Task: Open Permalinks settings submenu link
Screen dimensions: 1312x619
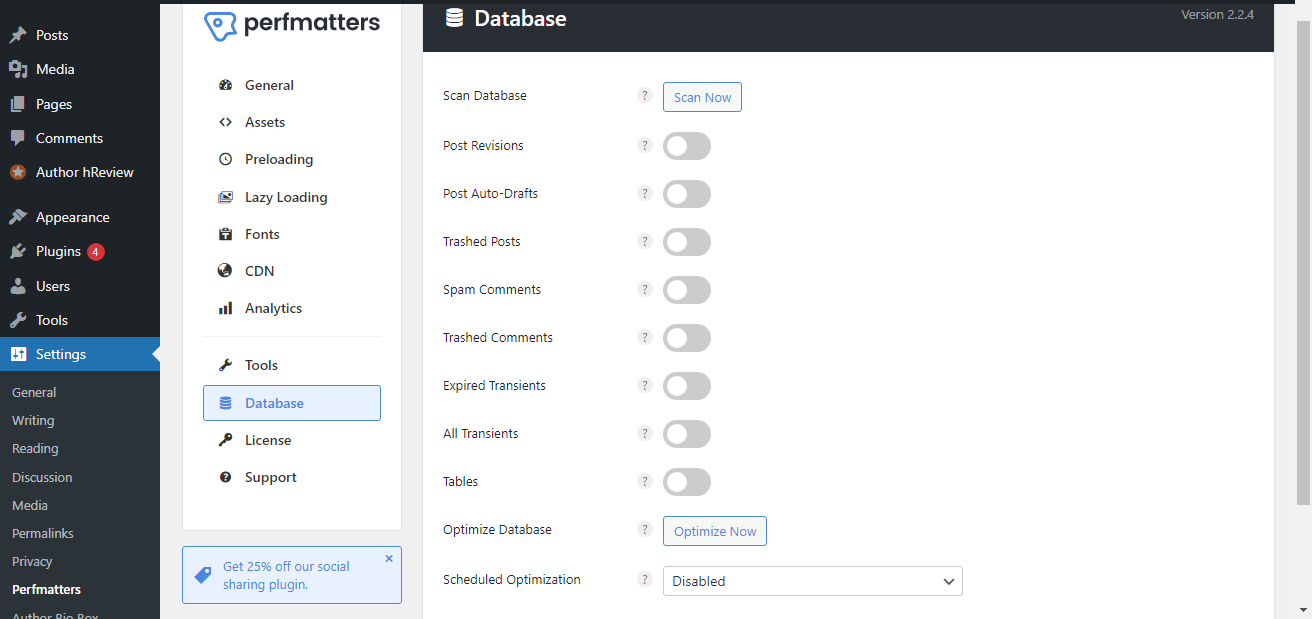Action: pyautogui.click(x=43, y=534)
